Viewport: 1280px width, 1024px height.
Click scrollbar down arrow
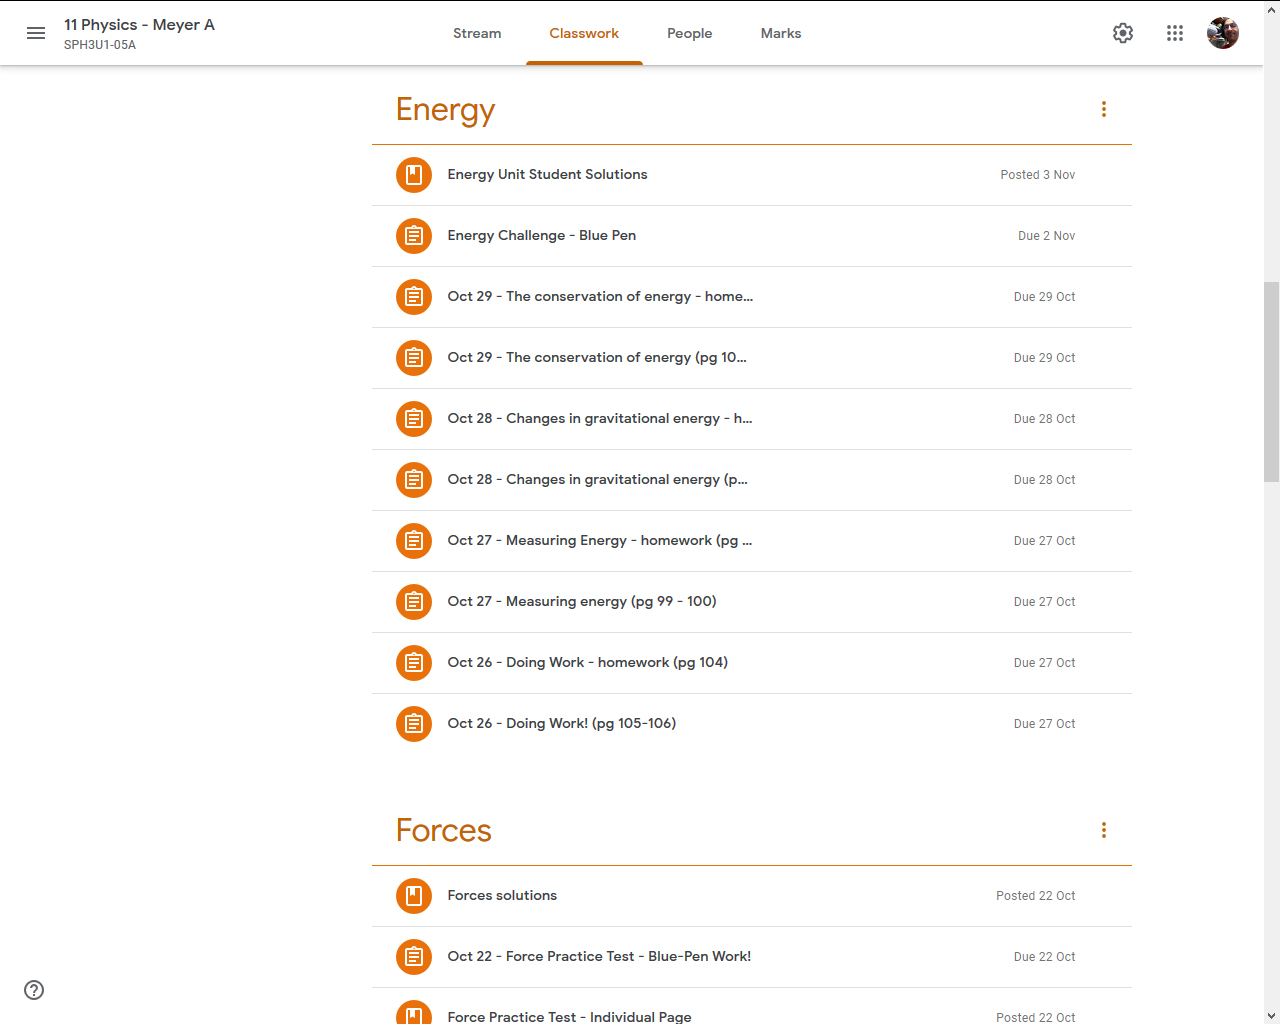(x=1271, y=1016)
